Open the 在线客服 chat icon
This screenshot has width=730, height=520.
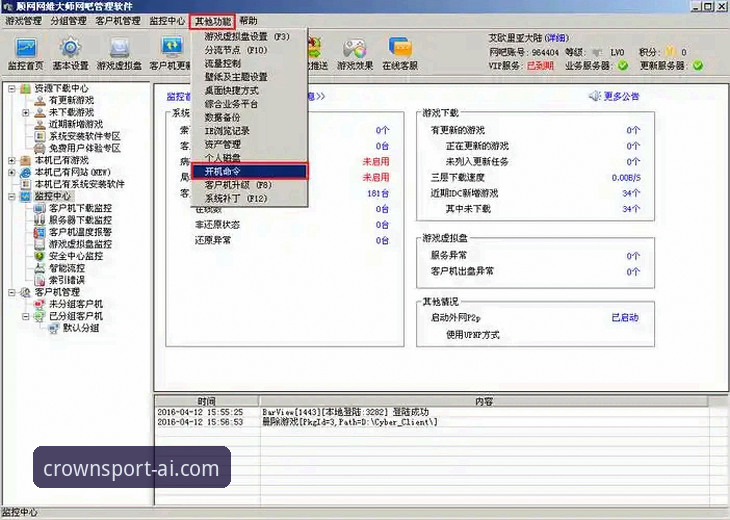(400, 48)
